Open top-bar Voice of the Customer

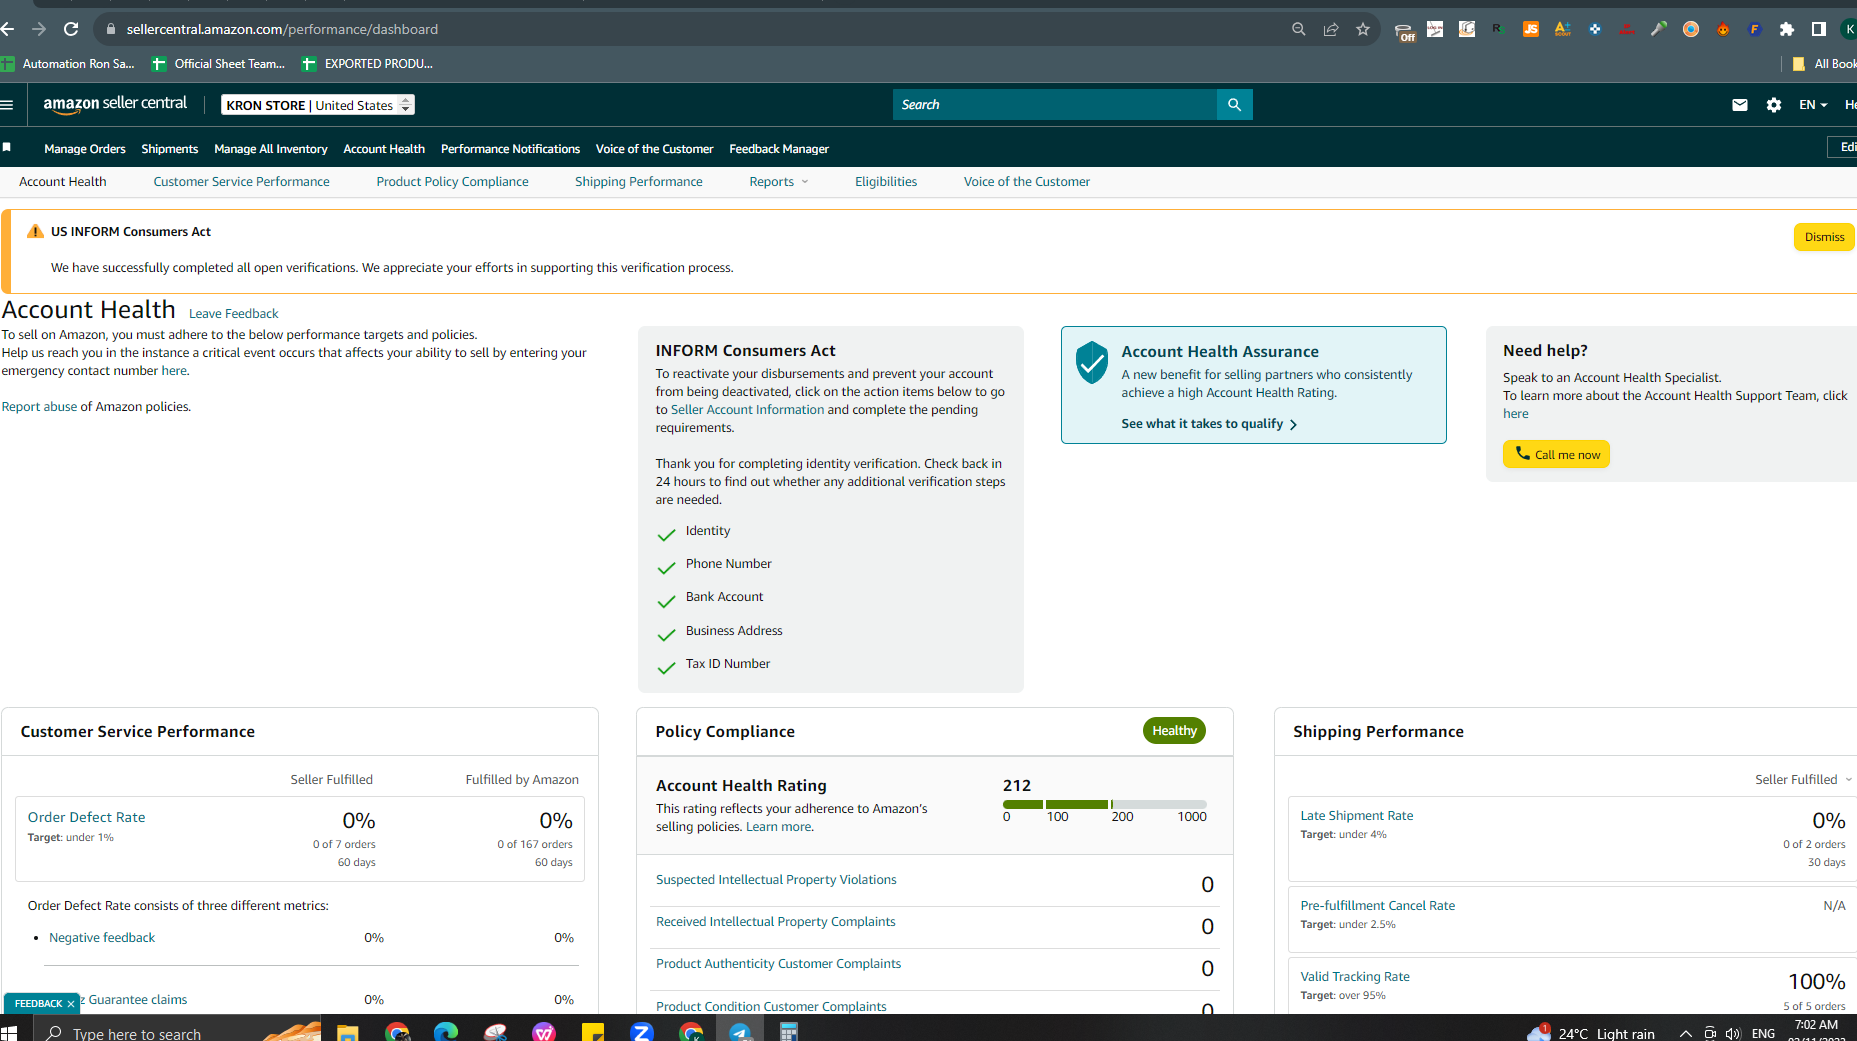654,149
